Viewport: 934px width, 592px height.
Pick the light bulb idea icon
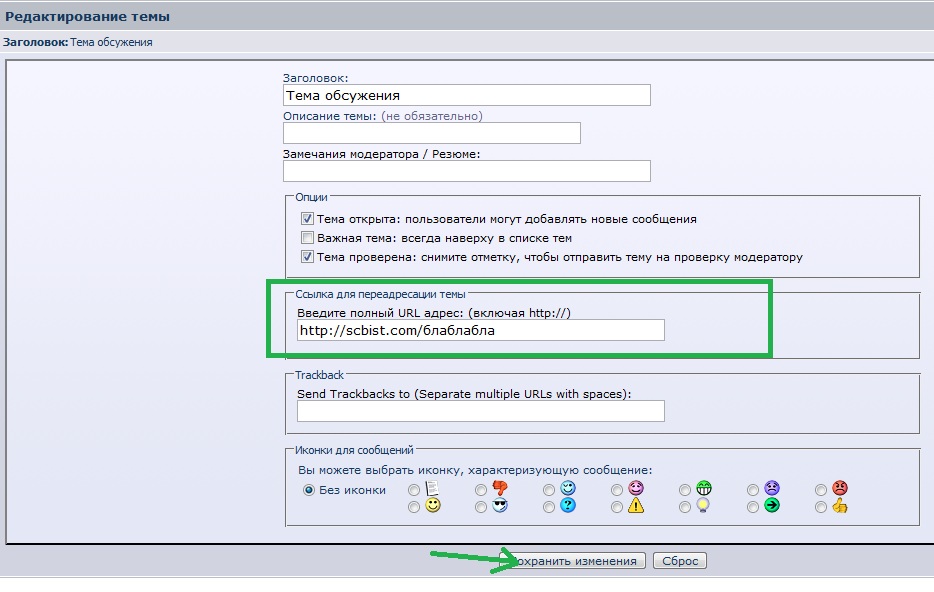point(685,508)
